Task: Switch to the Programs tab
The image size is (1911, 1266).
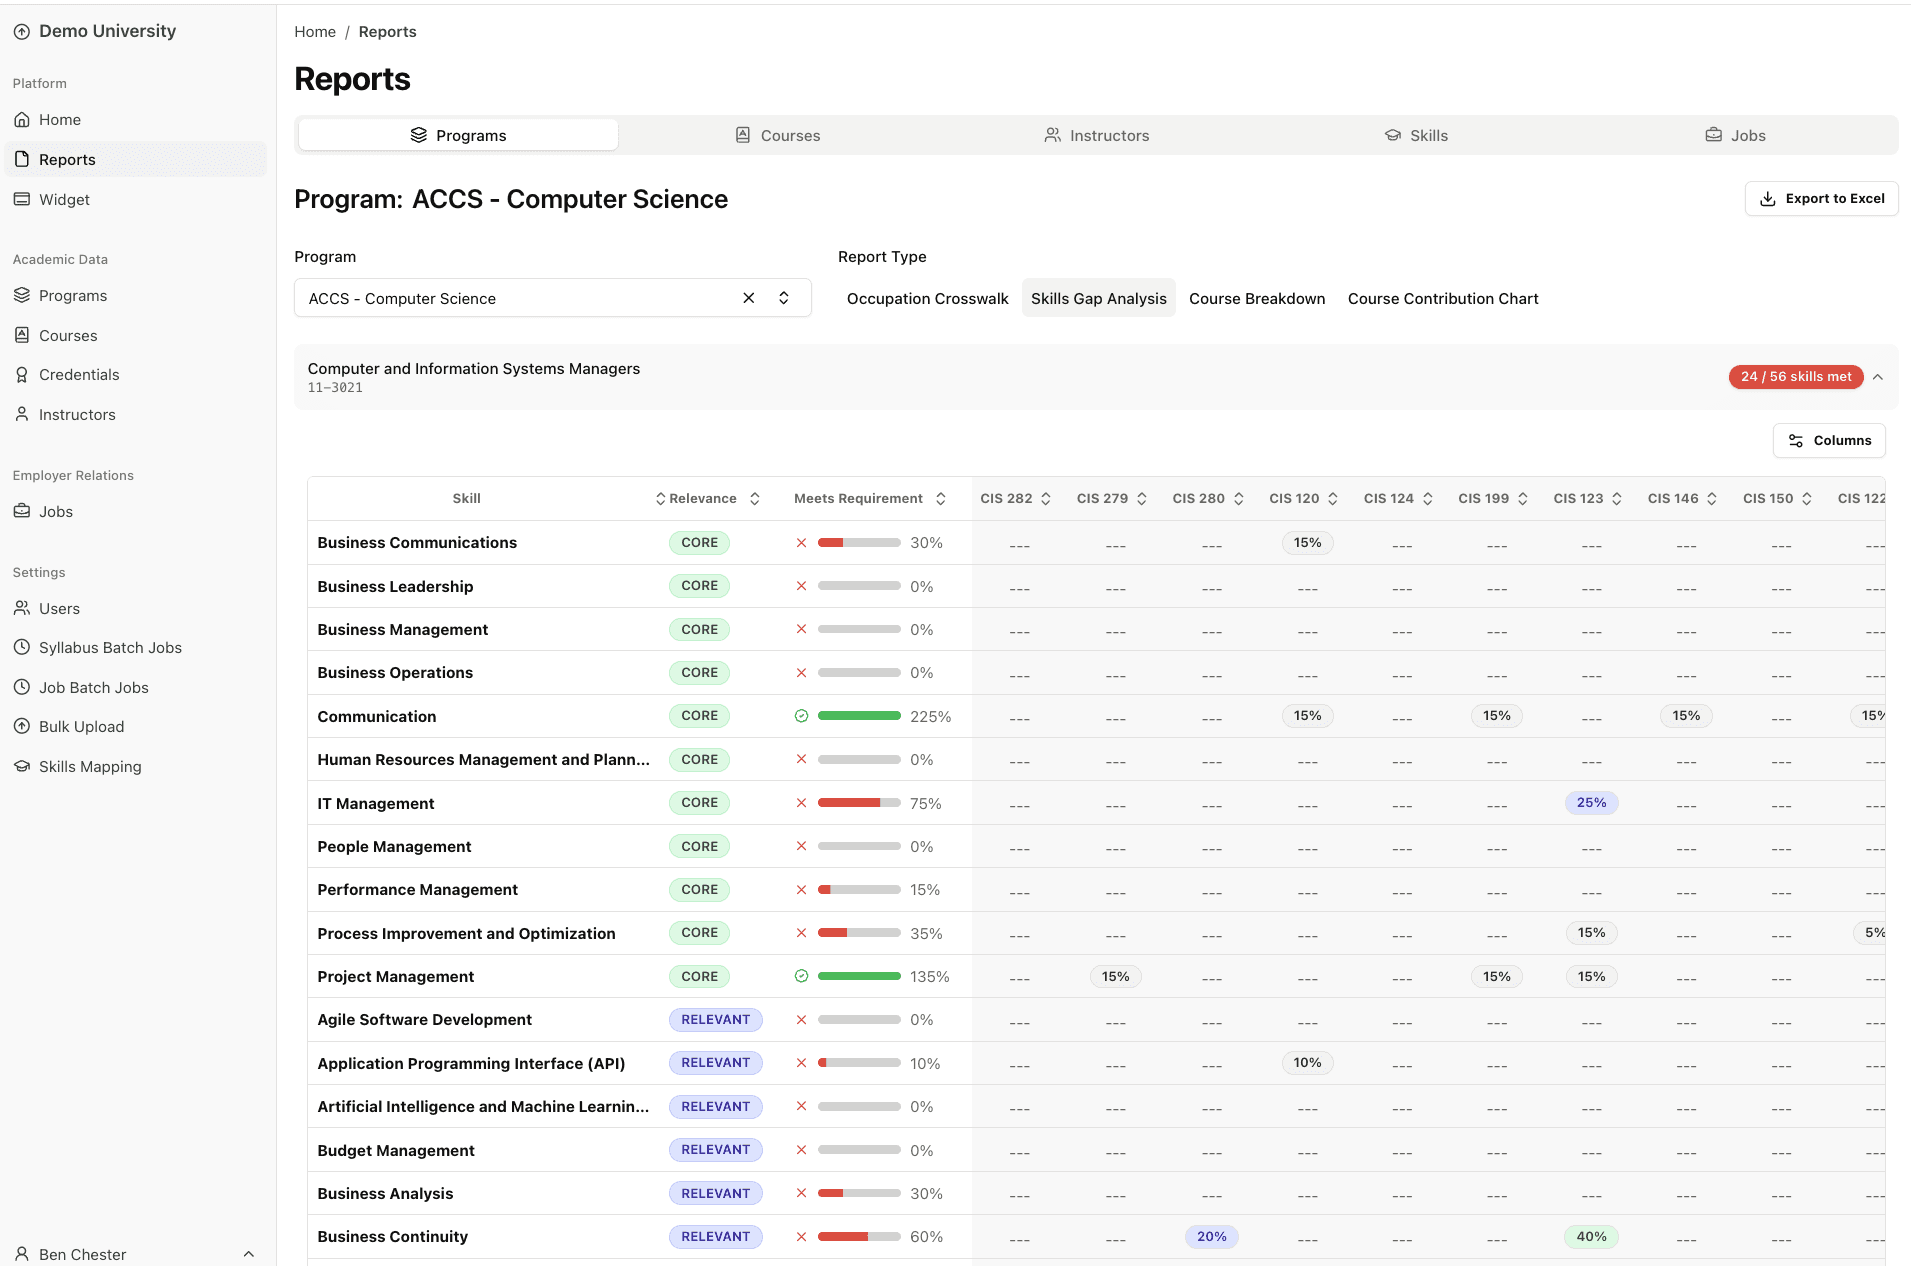Action: pos(458,135)
